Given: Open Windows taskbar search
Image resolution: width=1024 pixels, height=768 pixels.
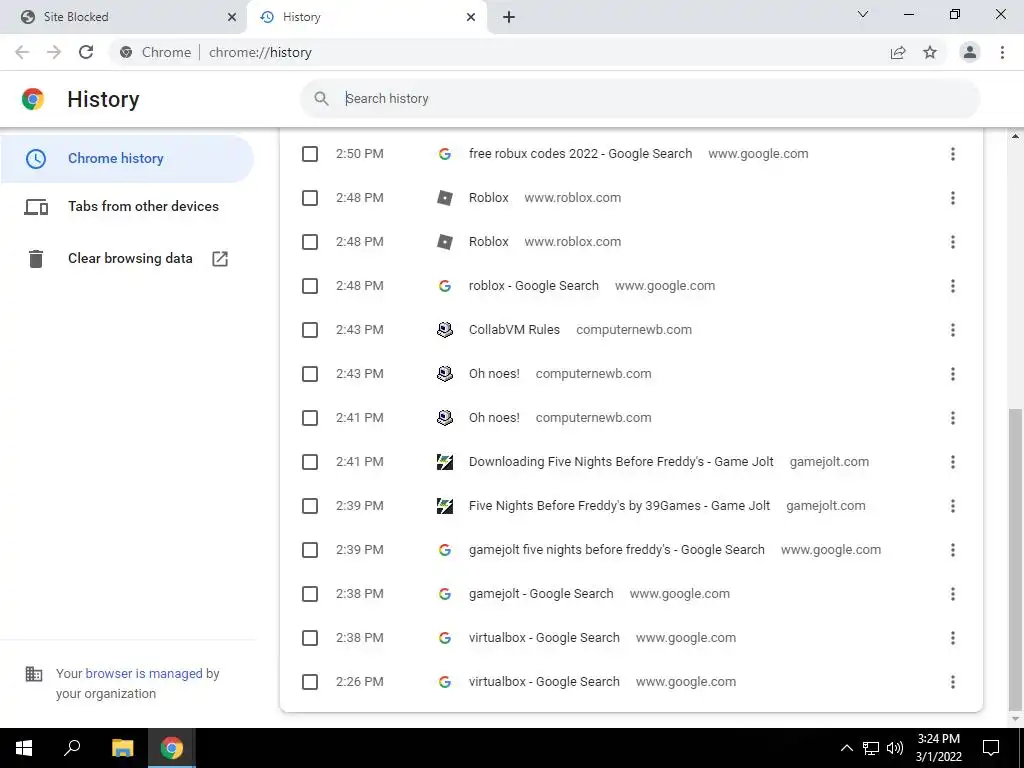Looking at the screenshot, I should (72, 748).
